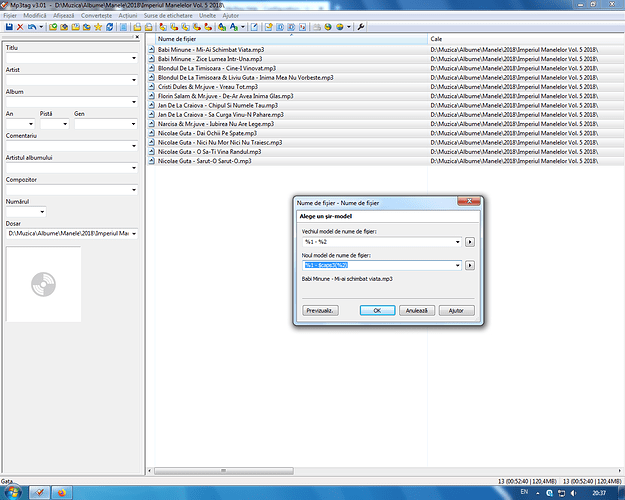Viewport: 625px width, 500px height.
Task: Open the Undo history dropdown arrow
Action: coord(41,27)
